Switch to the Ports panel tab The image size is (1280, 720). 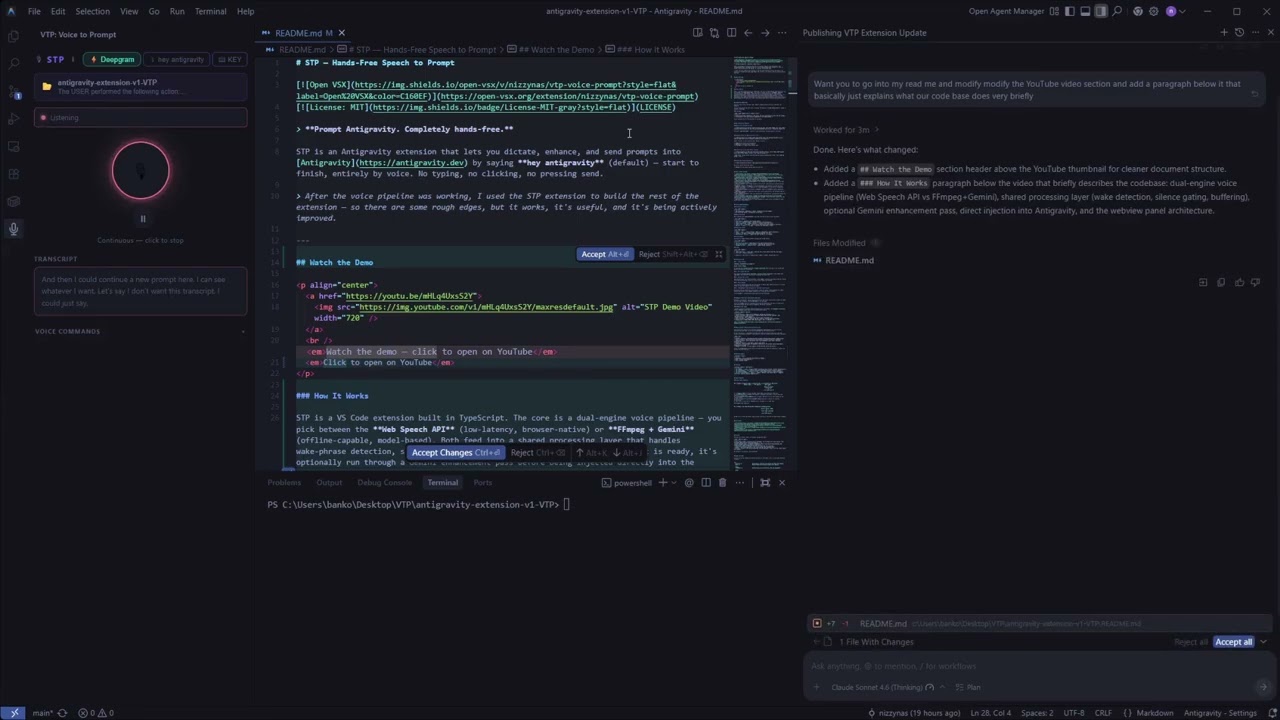coord(483,483)
